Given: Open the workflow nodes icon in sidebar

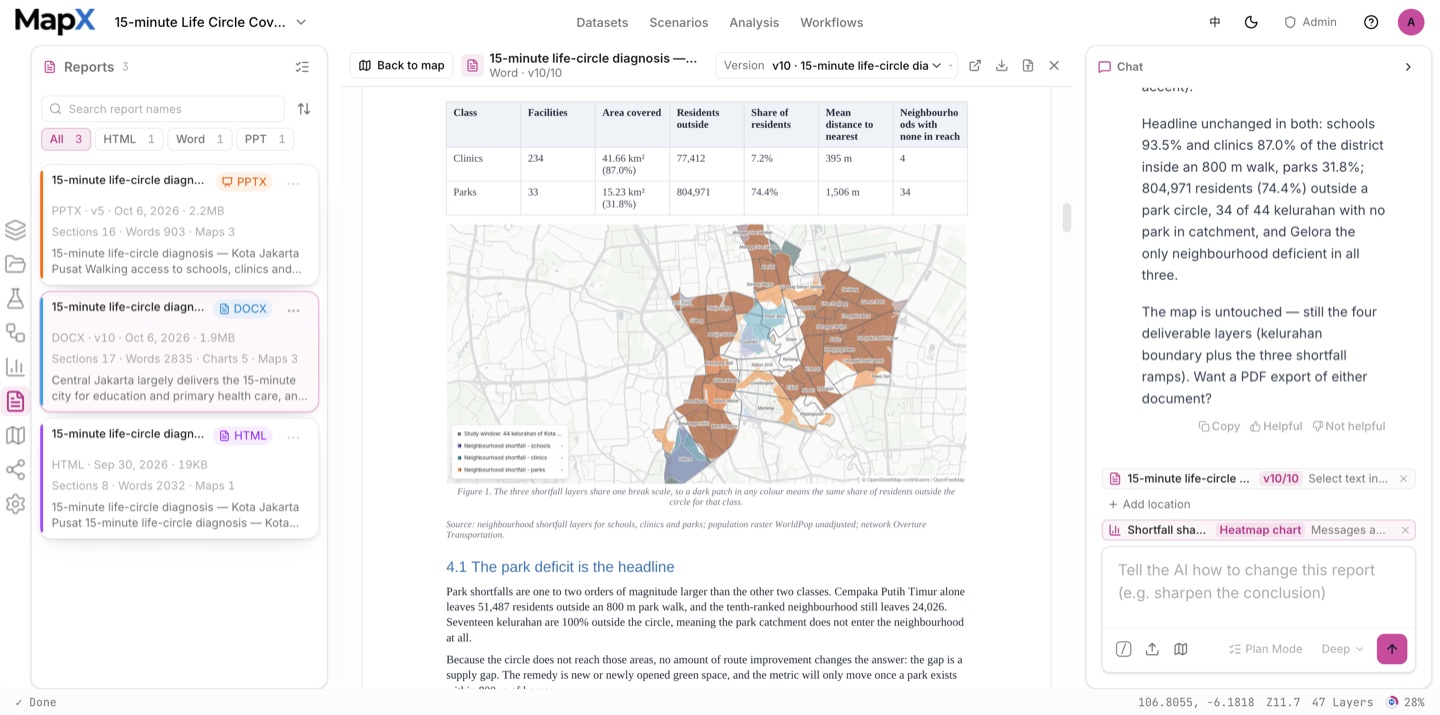Looking at the screenshot, I should (15, 333).
